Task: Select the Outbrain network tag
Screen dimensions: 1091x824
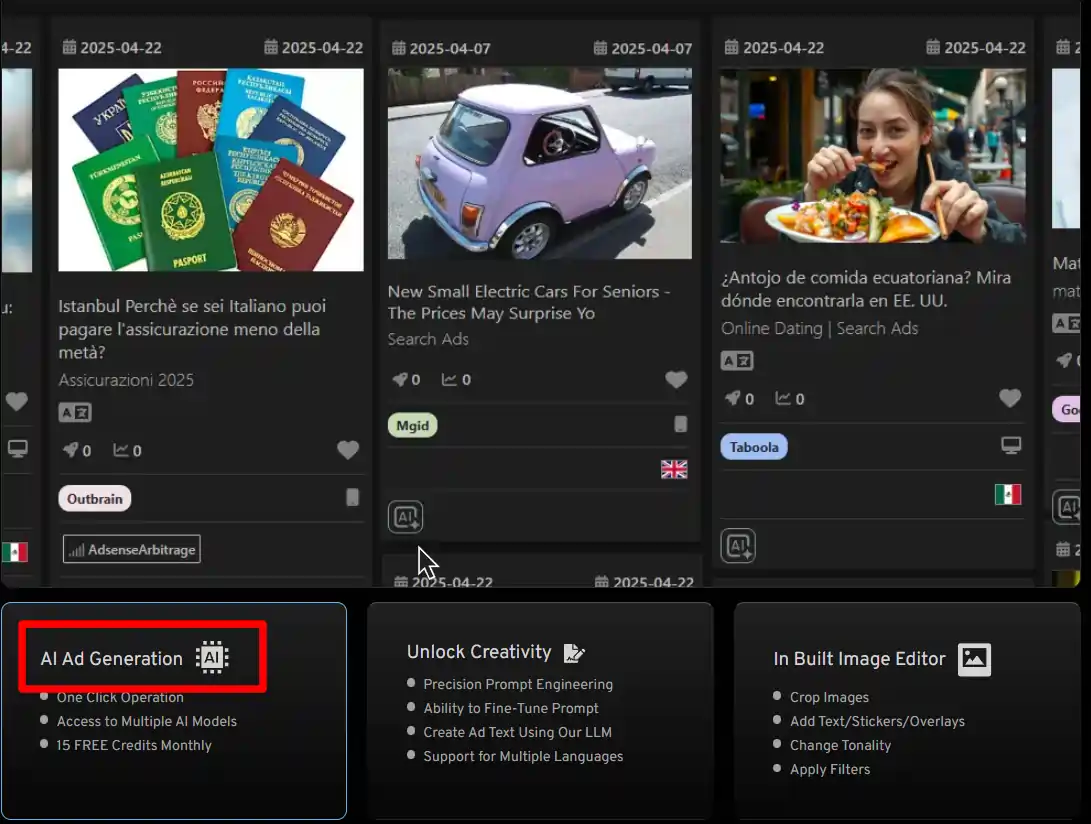Action: [x=95, y=498]
